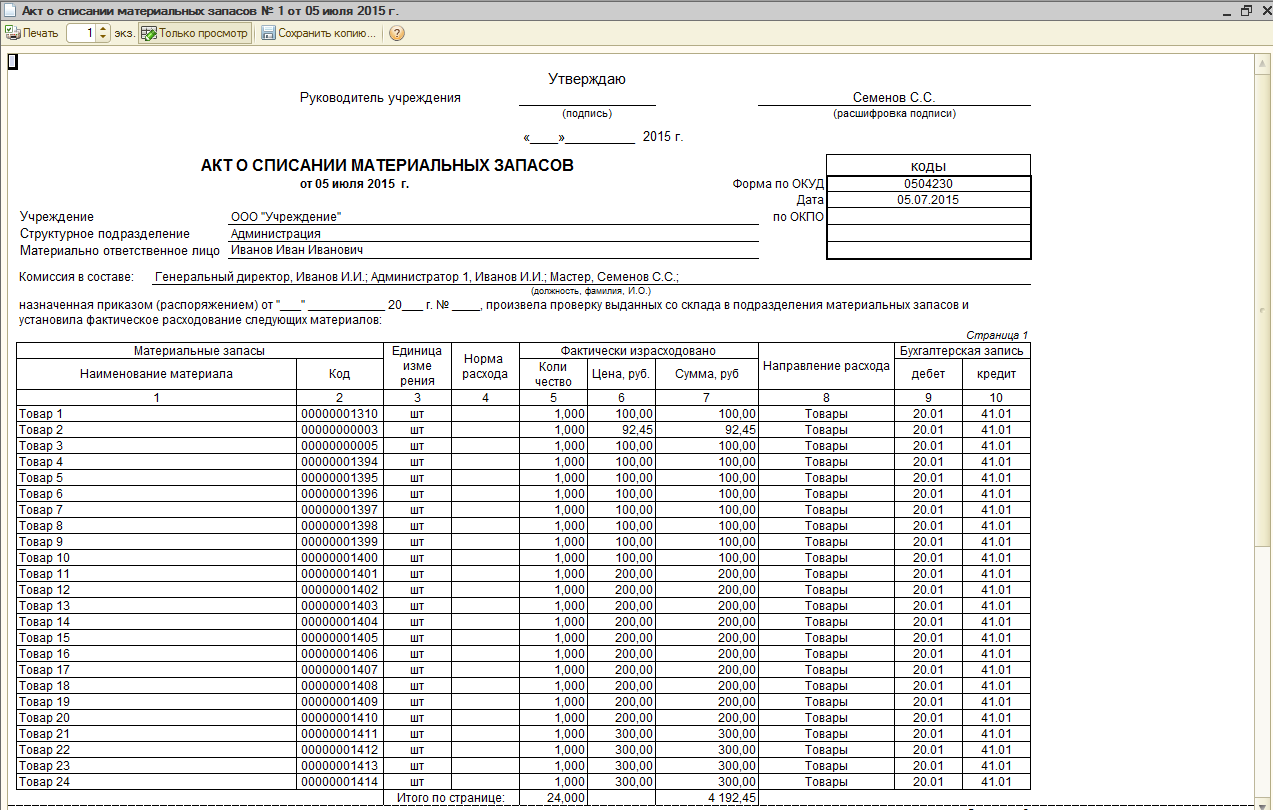
Task: Click the Фактически израсходовано header
Action: point(640,351)
